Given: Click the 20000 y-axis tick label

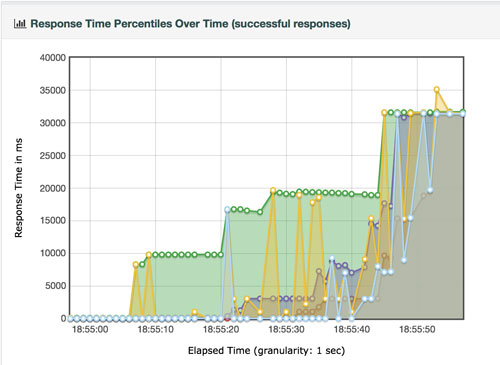Looking at the screenshot, I should (x=53, y=188).
